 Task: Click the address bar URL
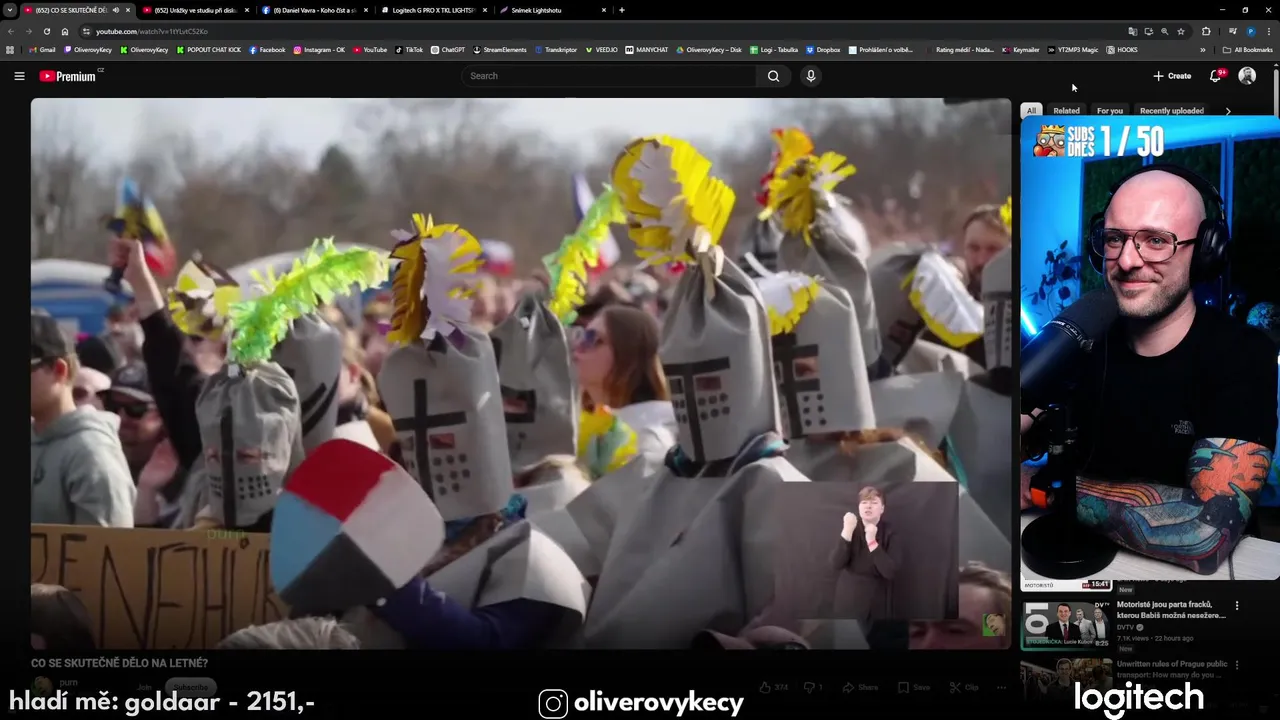[152, 31]
